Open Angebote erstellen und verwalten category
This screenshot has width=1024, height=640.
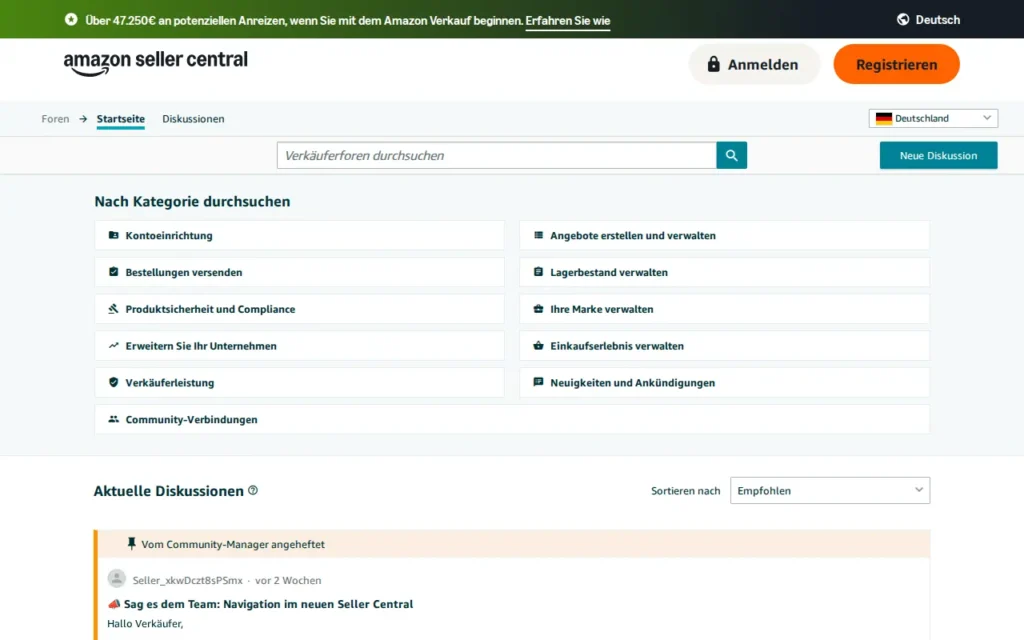pyautogui.click(x=724, y=235)
